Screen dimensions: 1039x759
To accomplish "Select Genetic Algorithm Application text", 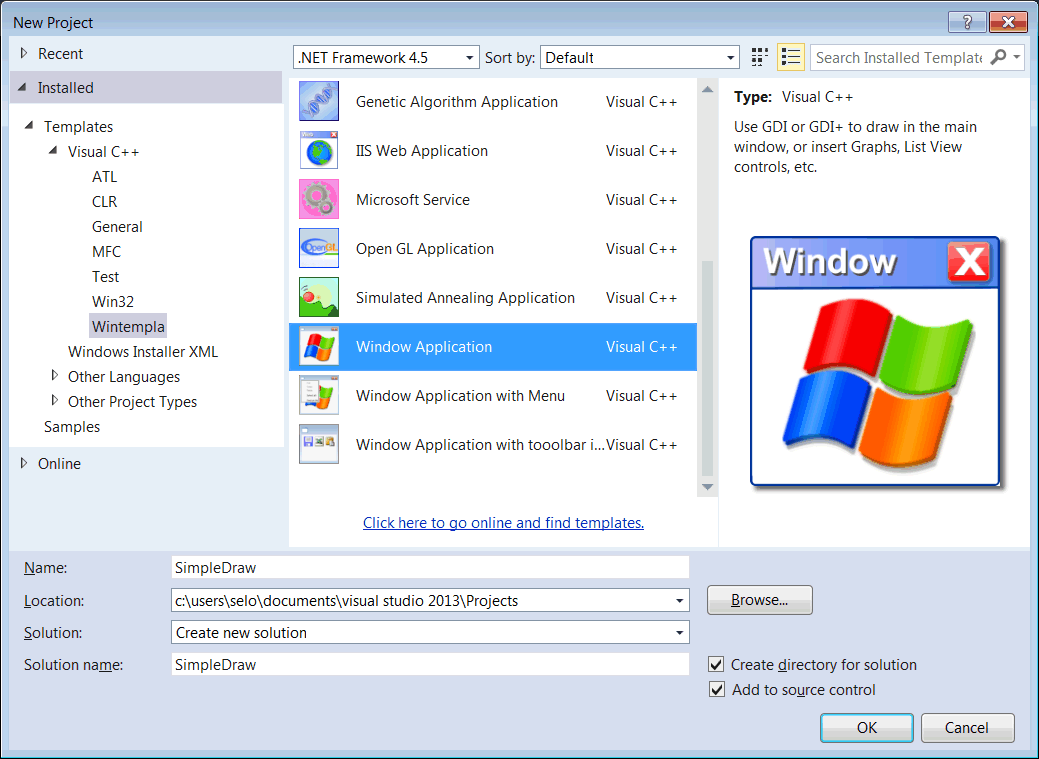I will [x=457, y=101].
